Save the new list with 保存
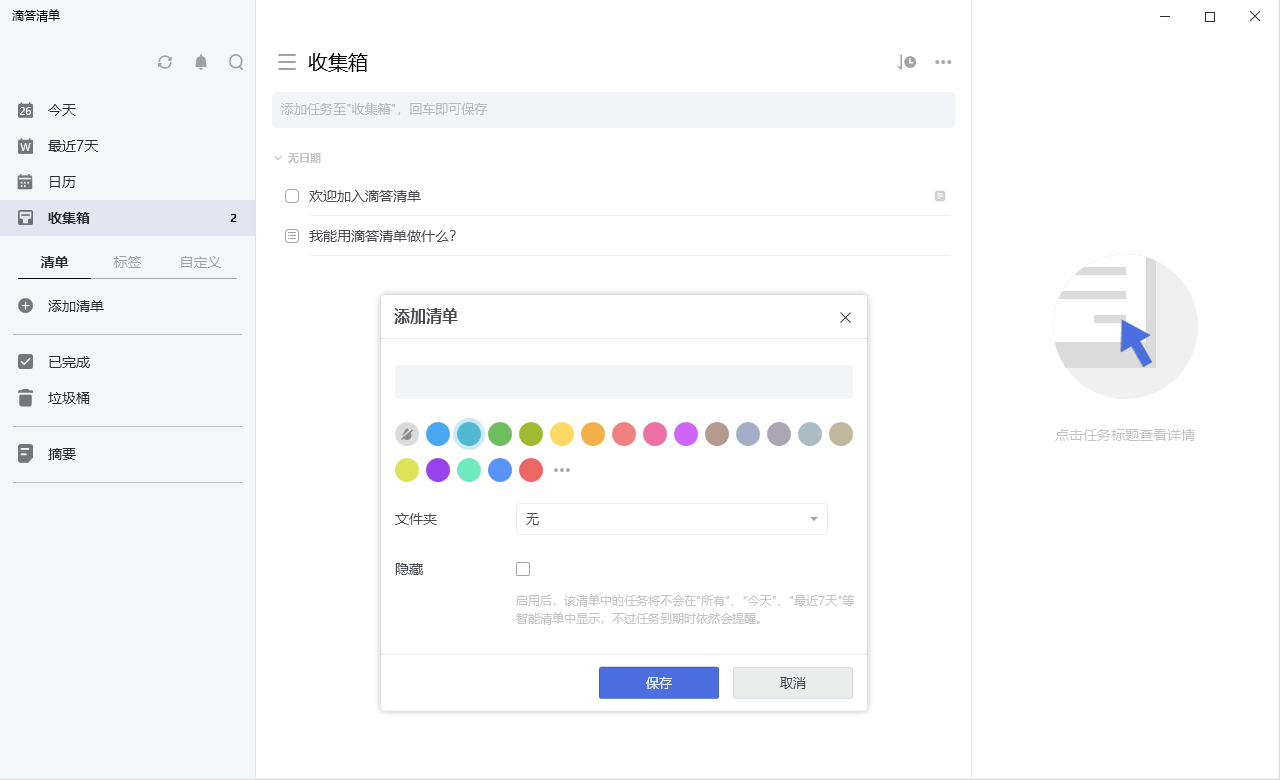 658,682
